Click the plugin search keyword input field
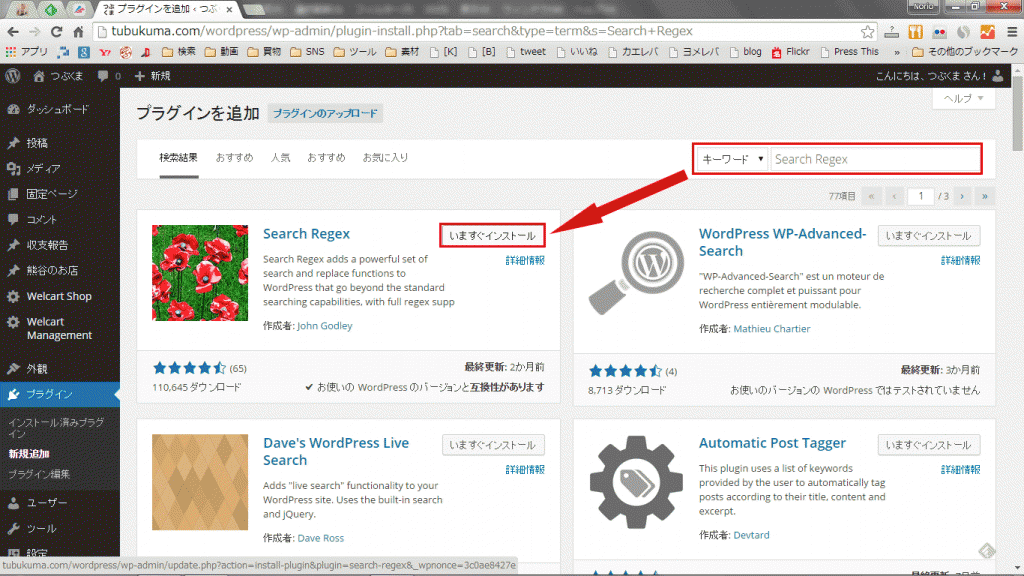Screen dimensions: 1024x576 point(875,159)
